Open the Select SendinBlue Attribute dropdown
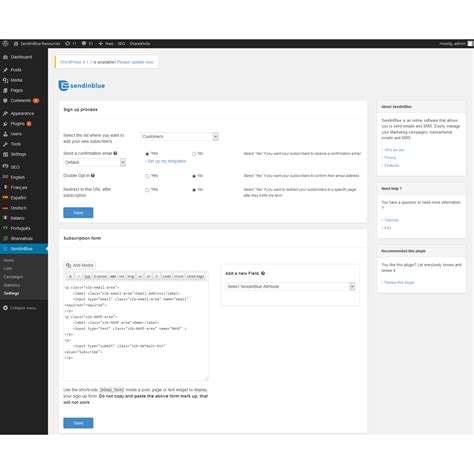This screenshot has width=474, height=474. pos(290,287)
